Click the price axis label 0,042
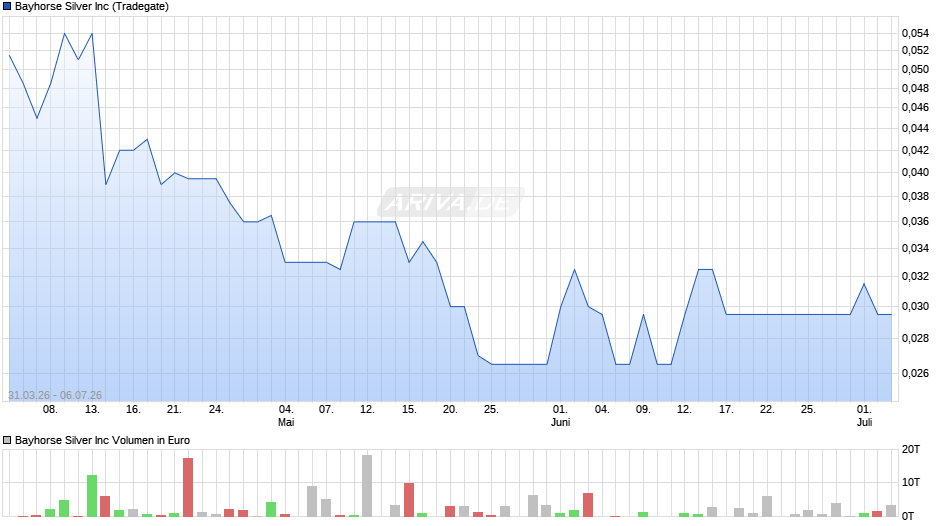This screenshot has height=526, width=940. (x=915, y=151)
